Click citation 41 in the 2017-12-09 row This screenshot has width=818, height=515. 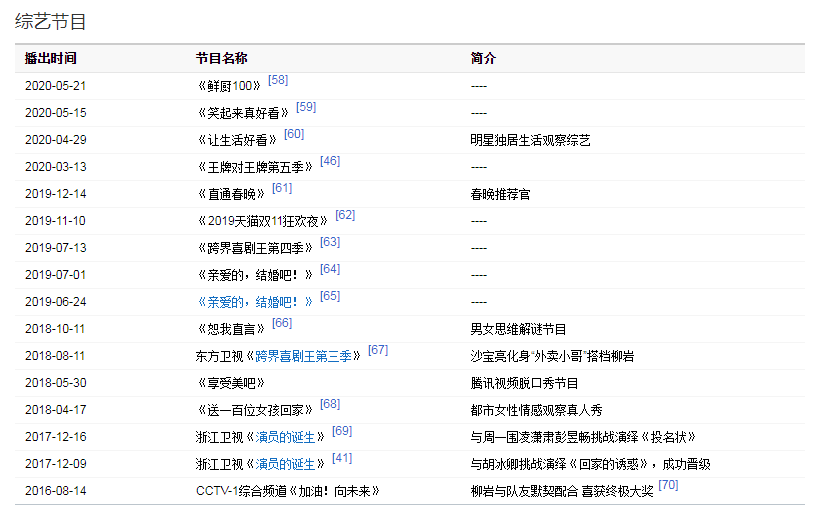[342, 458]
